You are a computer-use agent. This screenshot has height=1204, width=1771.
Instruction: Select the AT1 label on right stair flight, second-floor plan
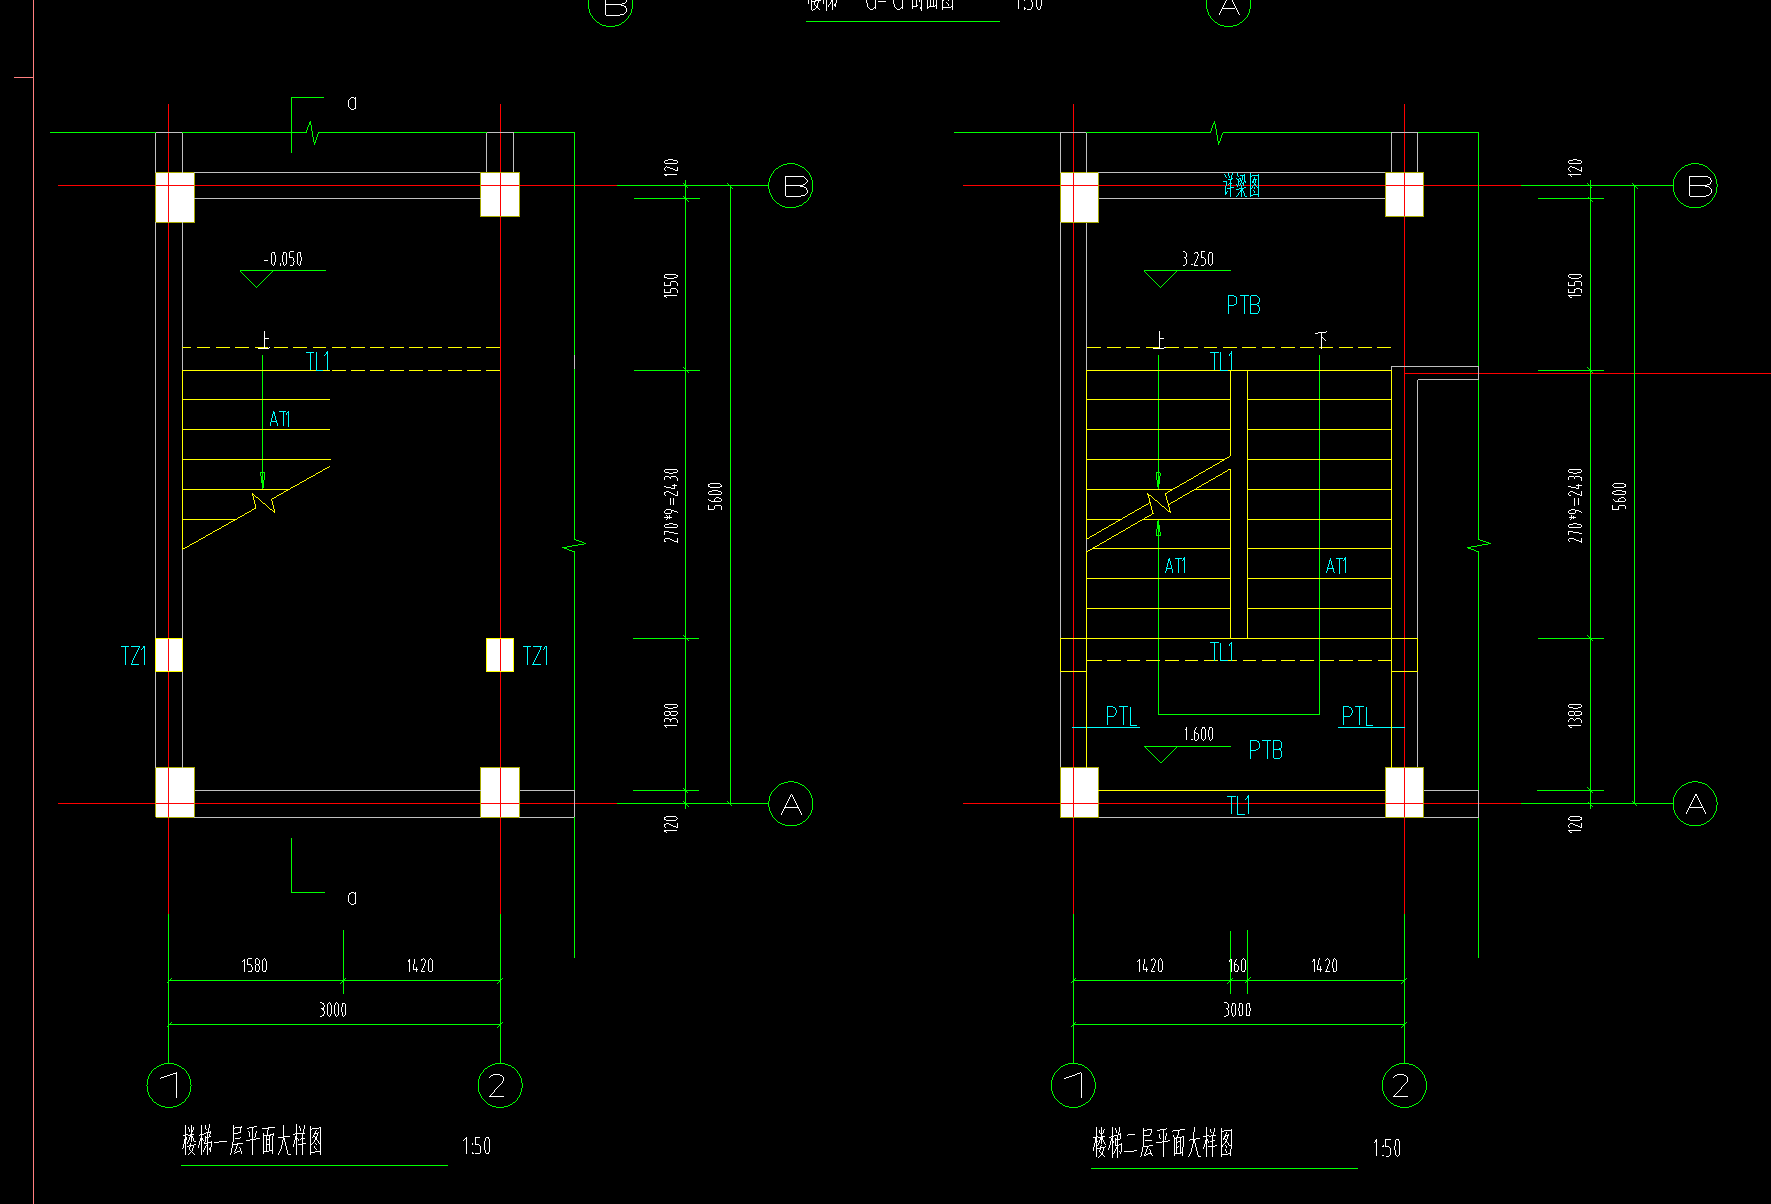click(x=1336, y=566)
